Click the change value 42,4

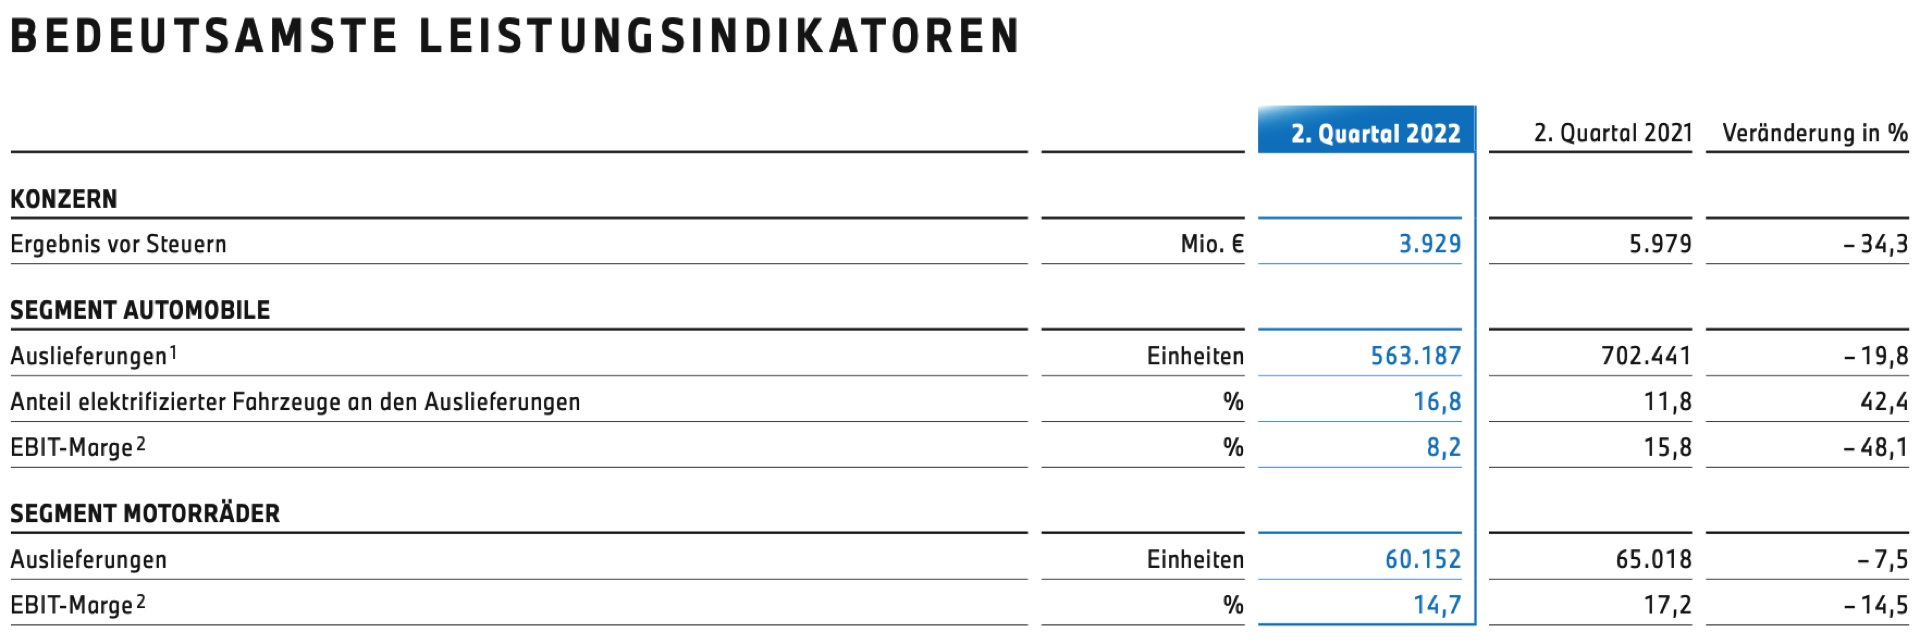click(1884, 402)
